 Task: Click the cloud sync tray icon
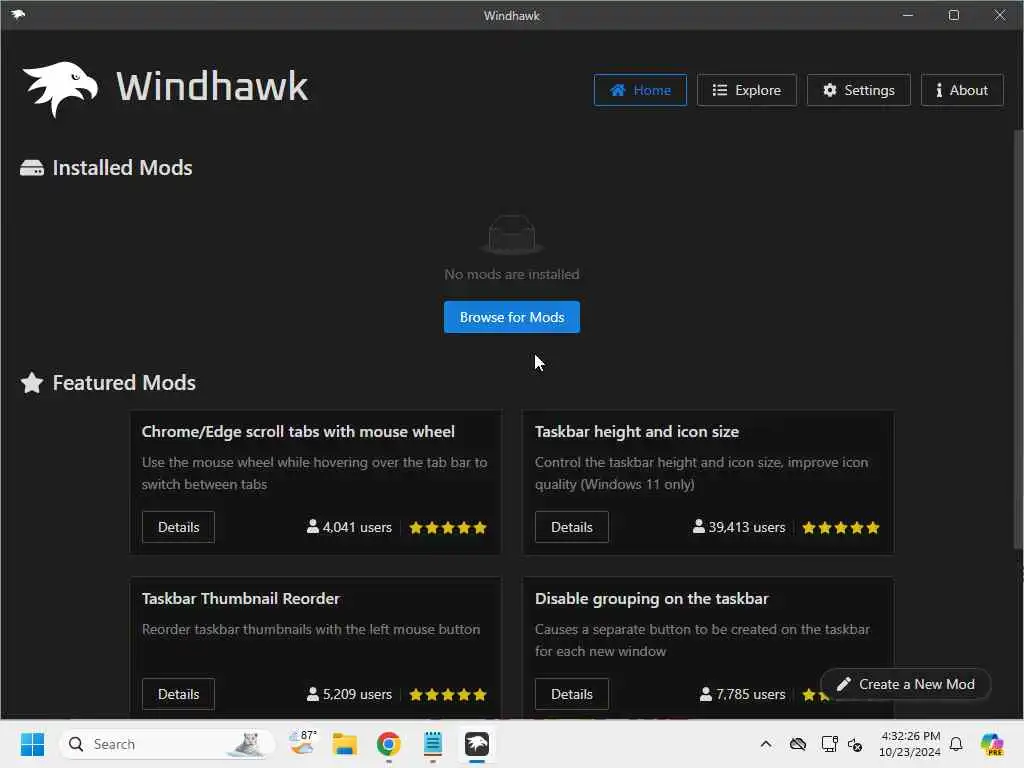[797, 744]
